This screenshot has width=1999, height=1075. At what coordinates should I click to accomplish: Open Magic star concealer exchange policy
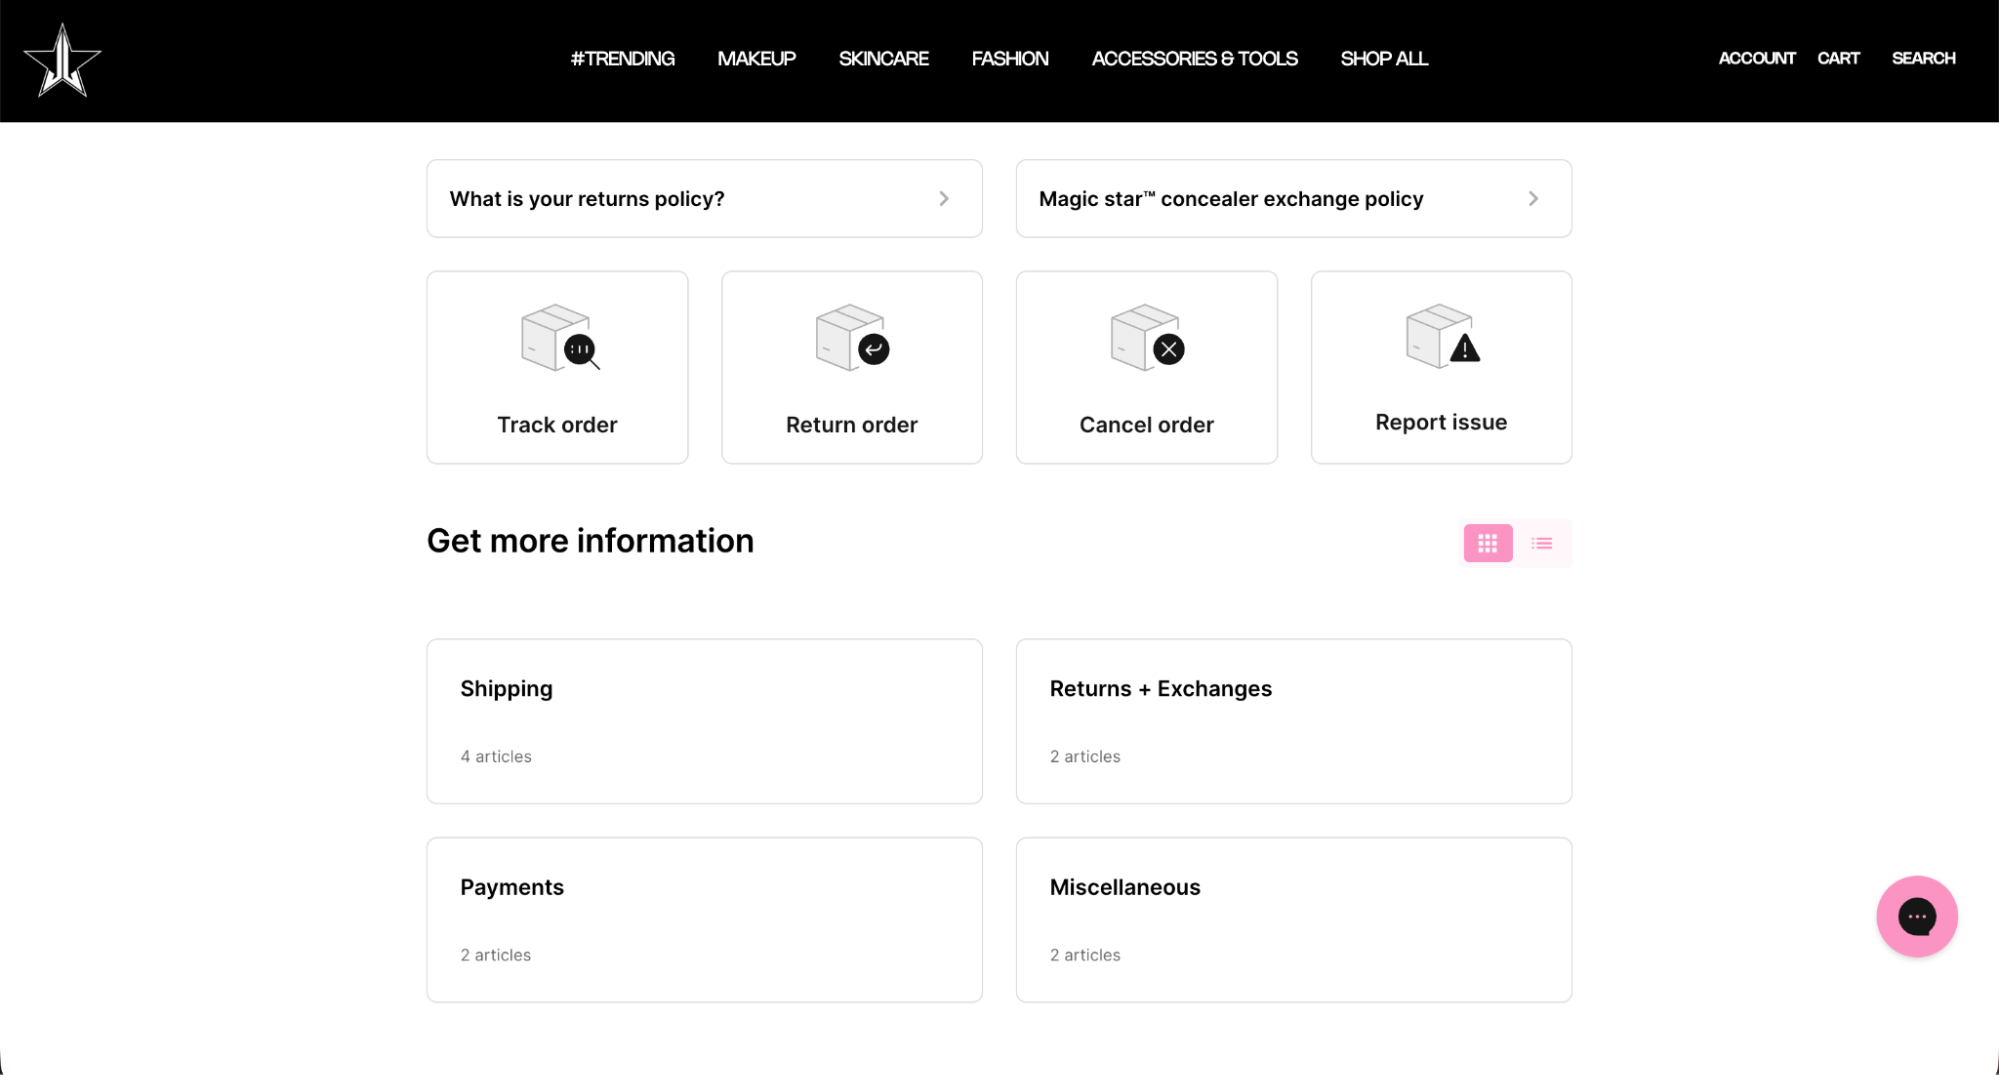1293,198
